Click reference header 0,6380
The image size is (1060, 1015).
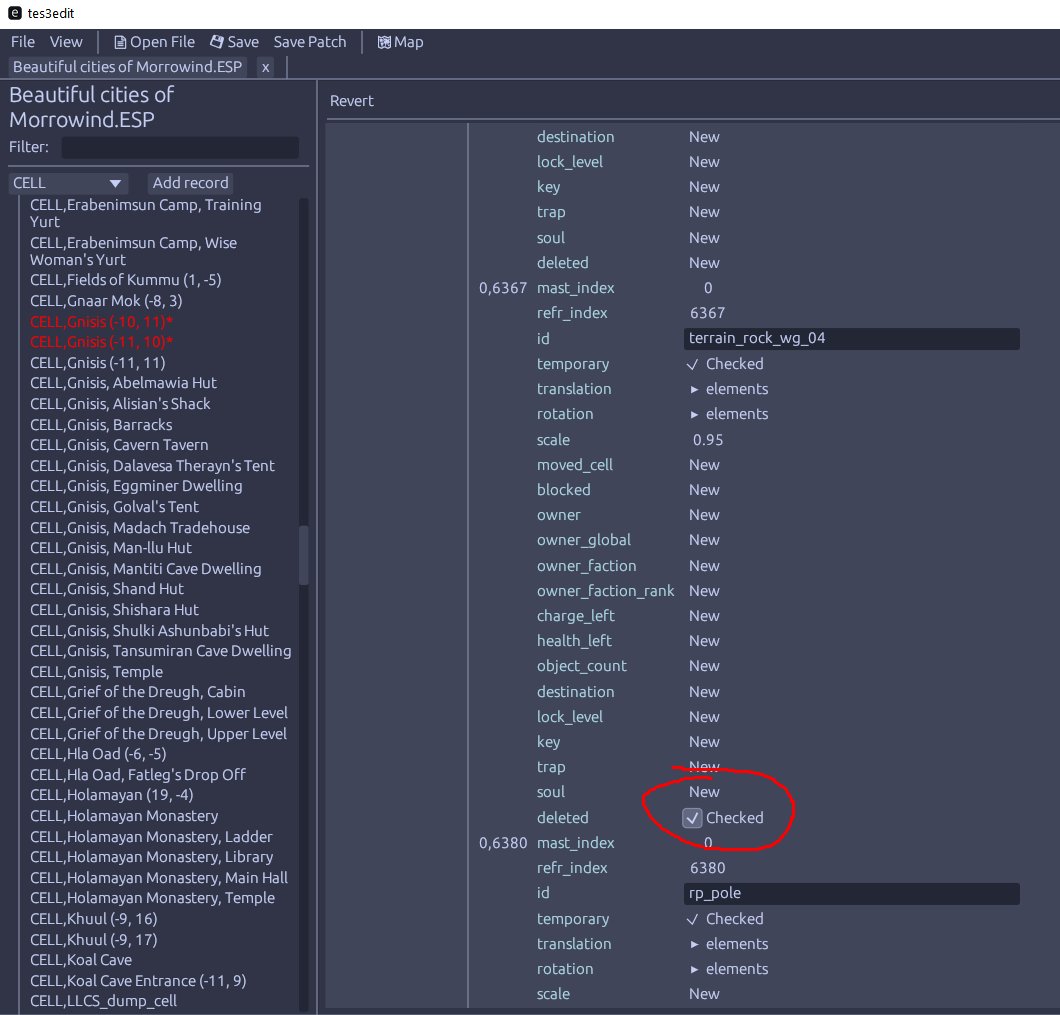point(502,843)
